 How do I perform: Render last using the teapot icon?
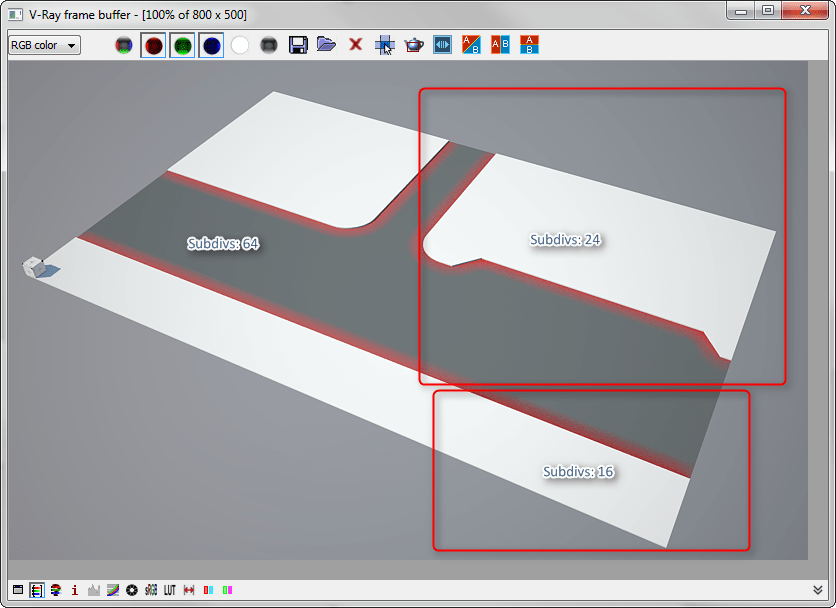click(414, 45)
